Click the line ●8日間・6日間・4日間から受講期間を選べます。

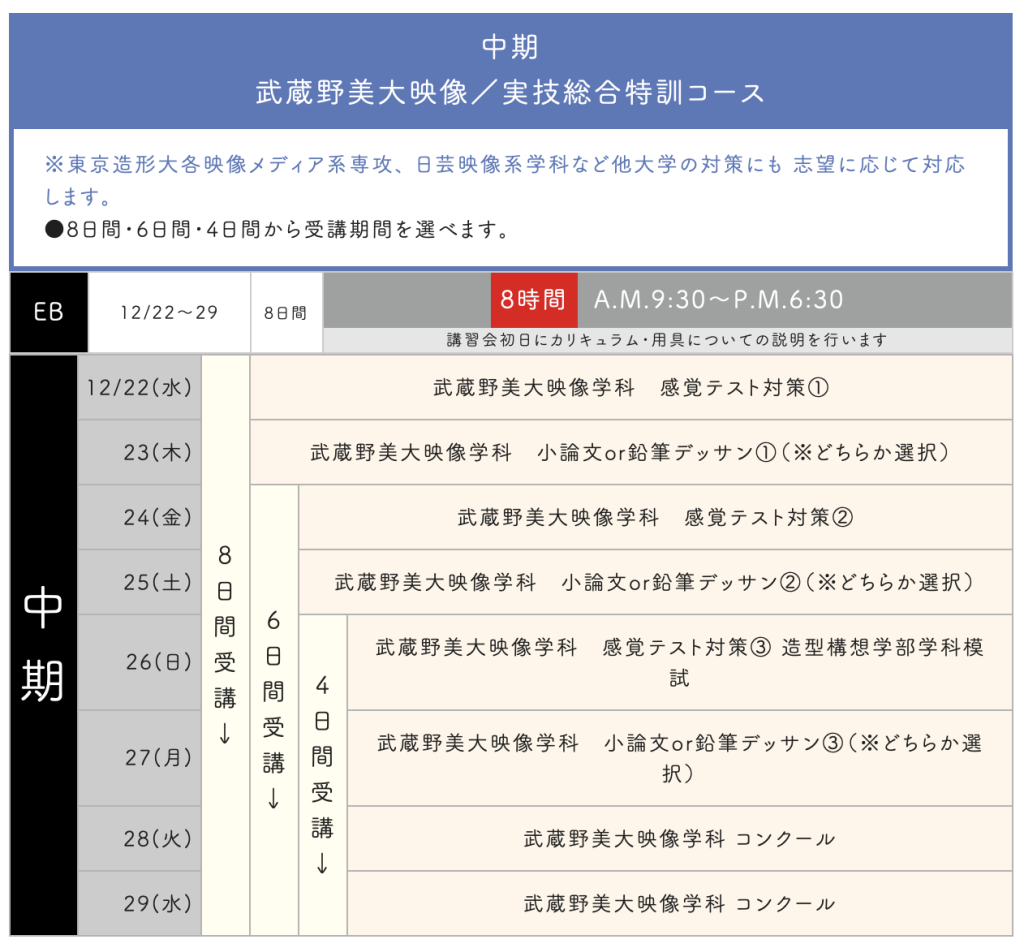pyautogui.click(x=278, y=229)
